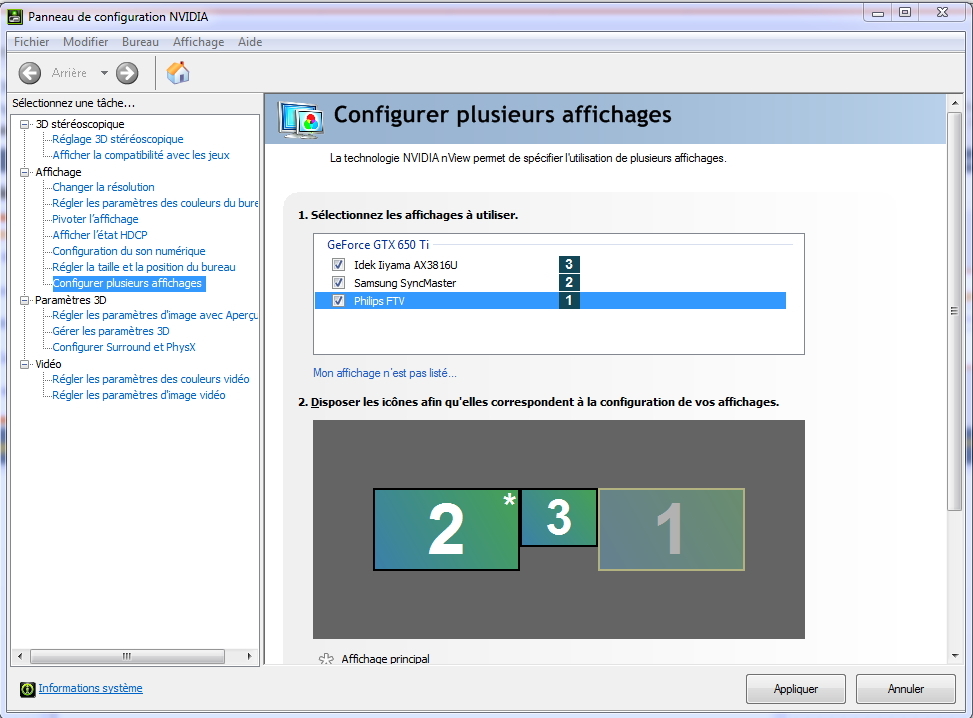Collapse the Affichage tree node

pyautogui.click(x=25, y=172)
